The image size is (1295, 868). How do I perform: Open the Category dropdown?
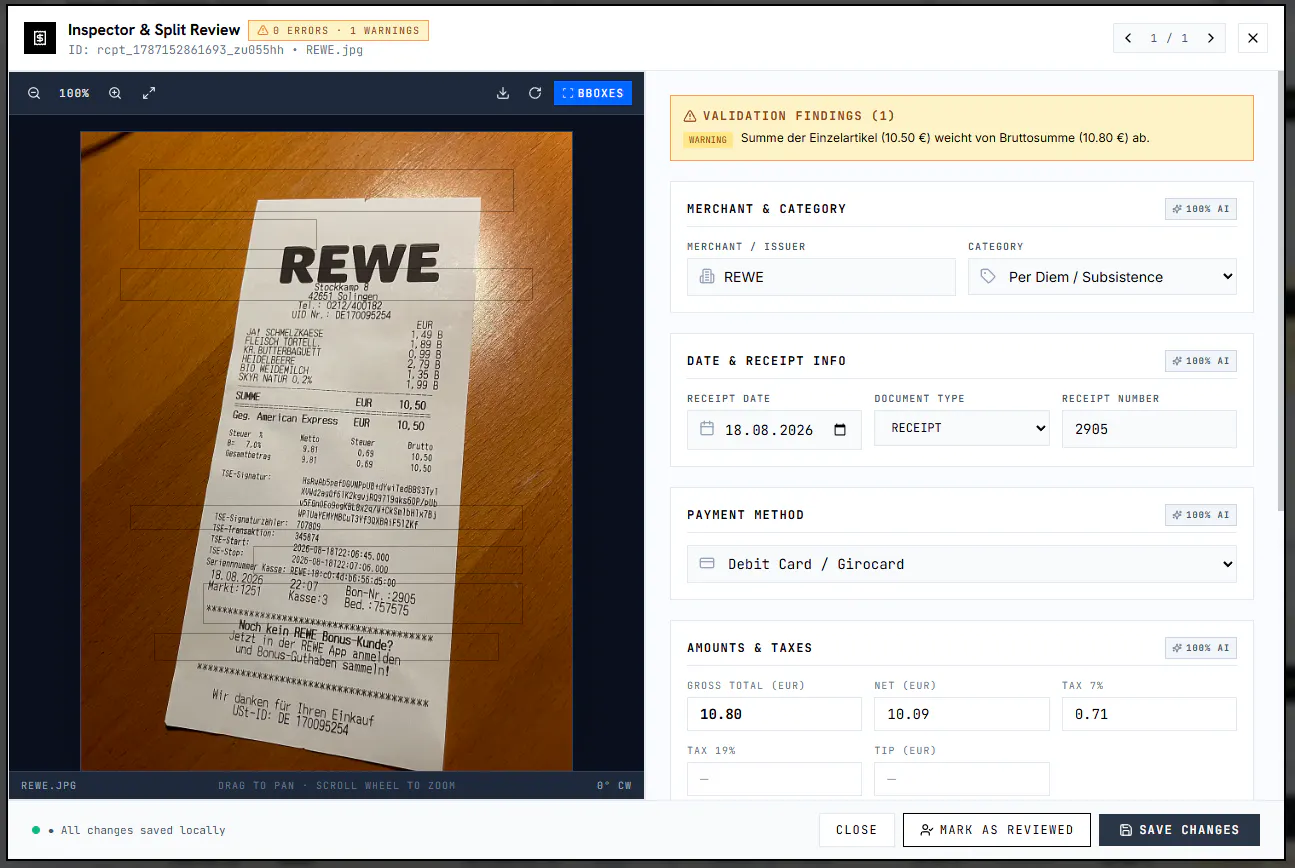click(x=1102, y=277)
